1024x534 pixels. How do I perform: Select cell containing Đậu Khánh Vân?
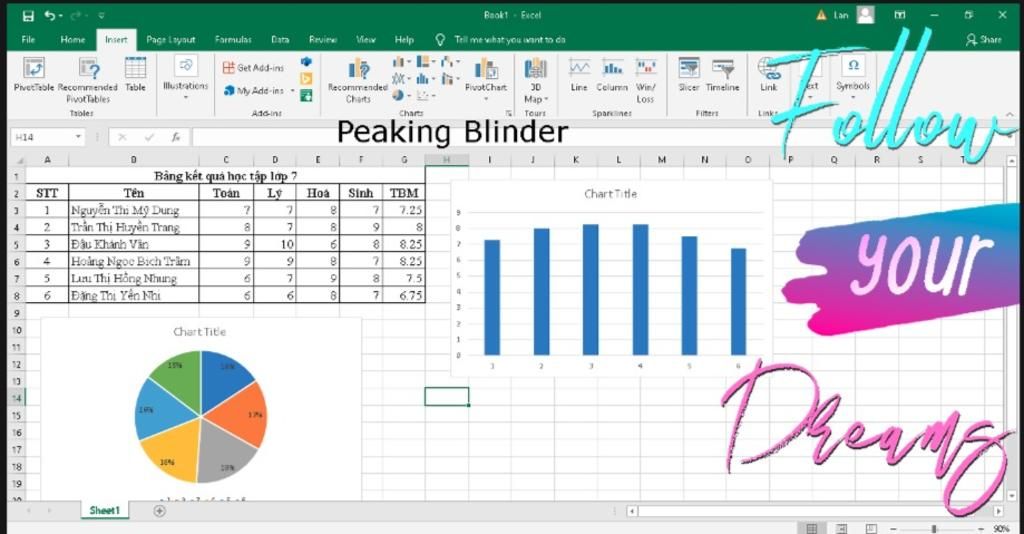click(134, 244)
